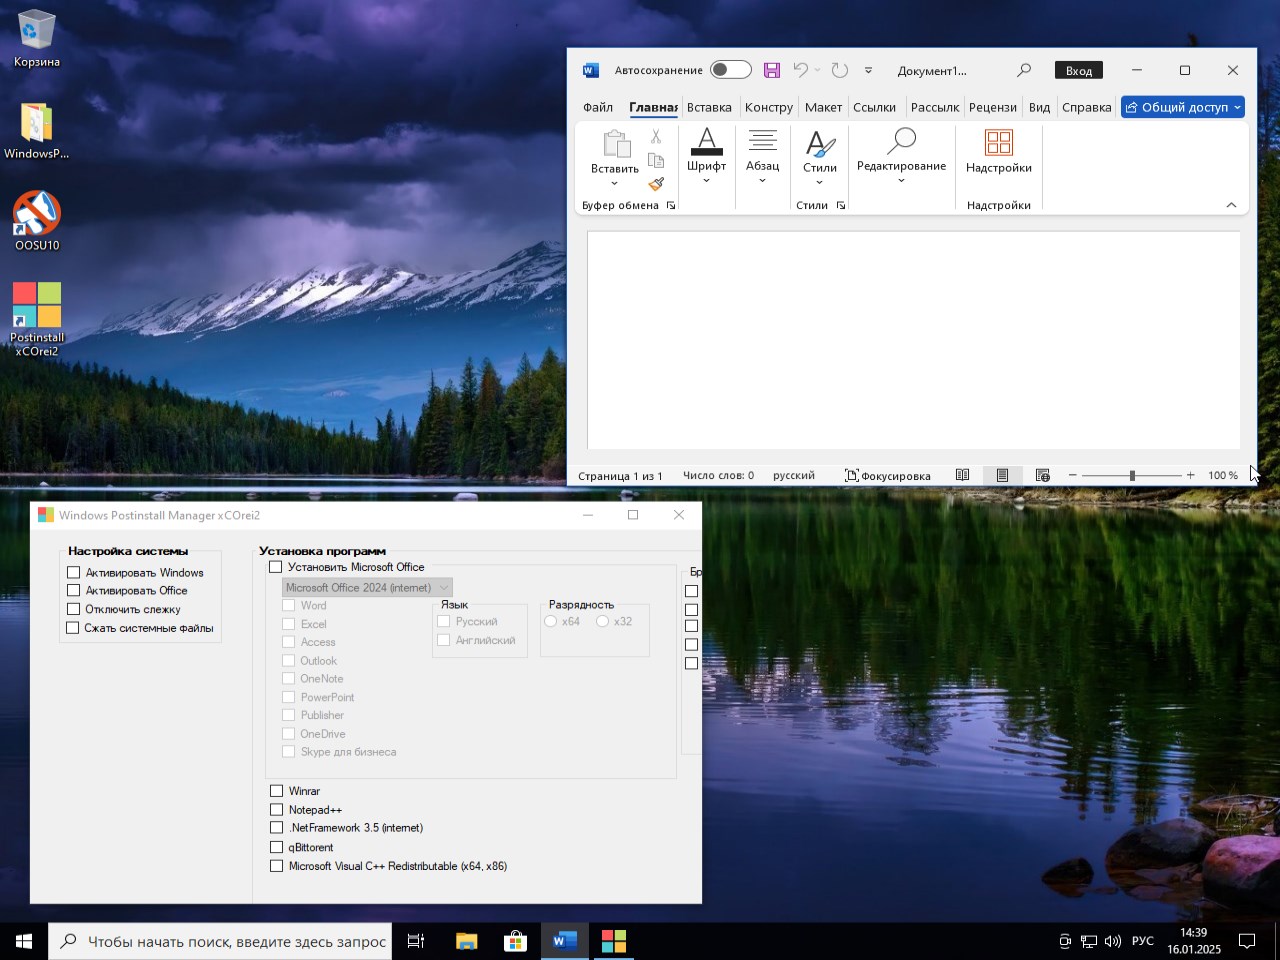Select the Format Painter brush icon
The height and width of the screenshot is (960, 1280).
(x=656, y=184)
